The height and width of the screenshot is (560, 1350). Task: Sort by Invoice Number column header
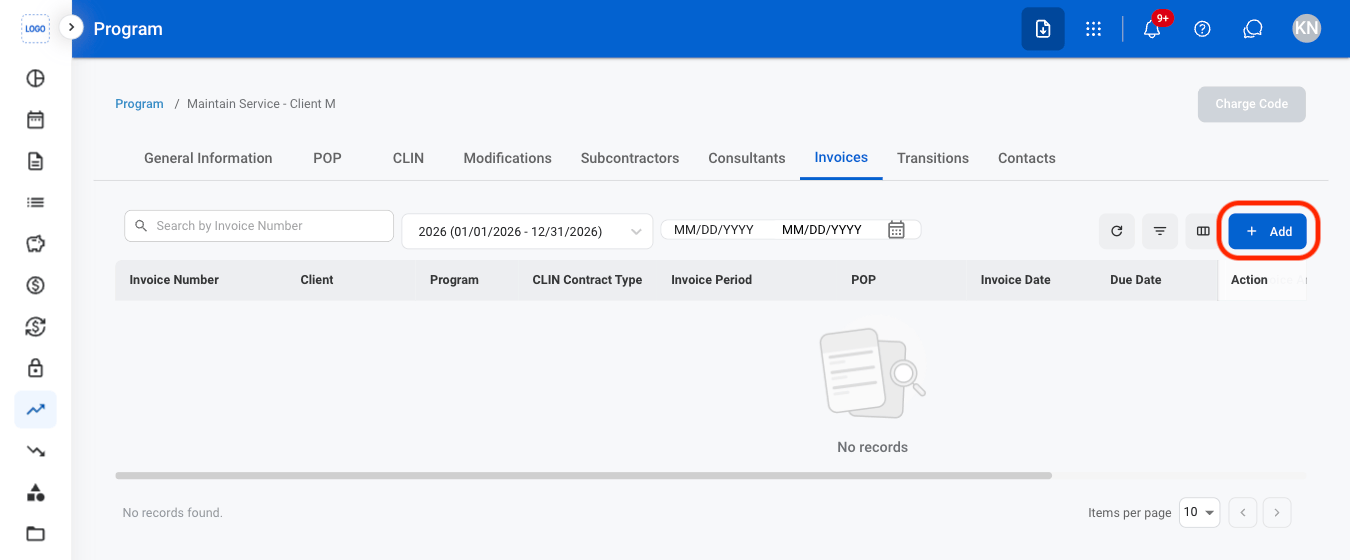[x=174, y=280]
